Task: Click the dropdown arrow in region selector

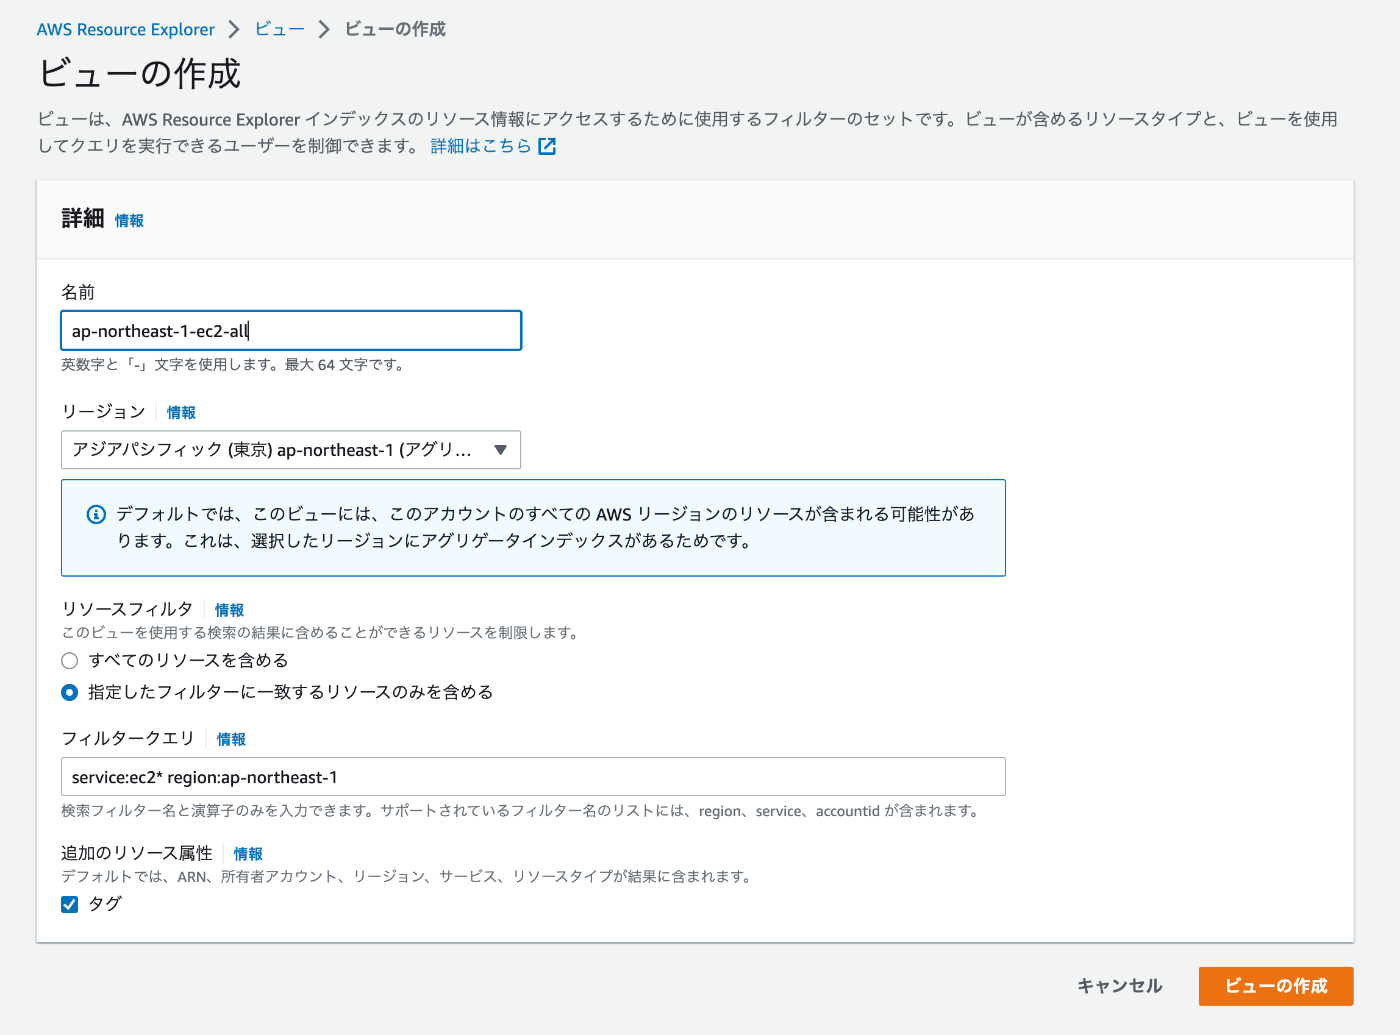Action: click(x=501, y=450)
